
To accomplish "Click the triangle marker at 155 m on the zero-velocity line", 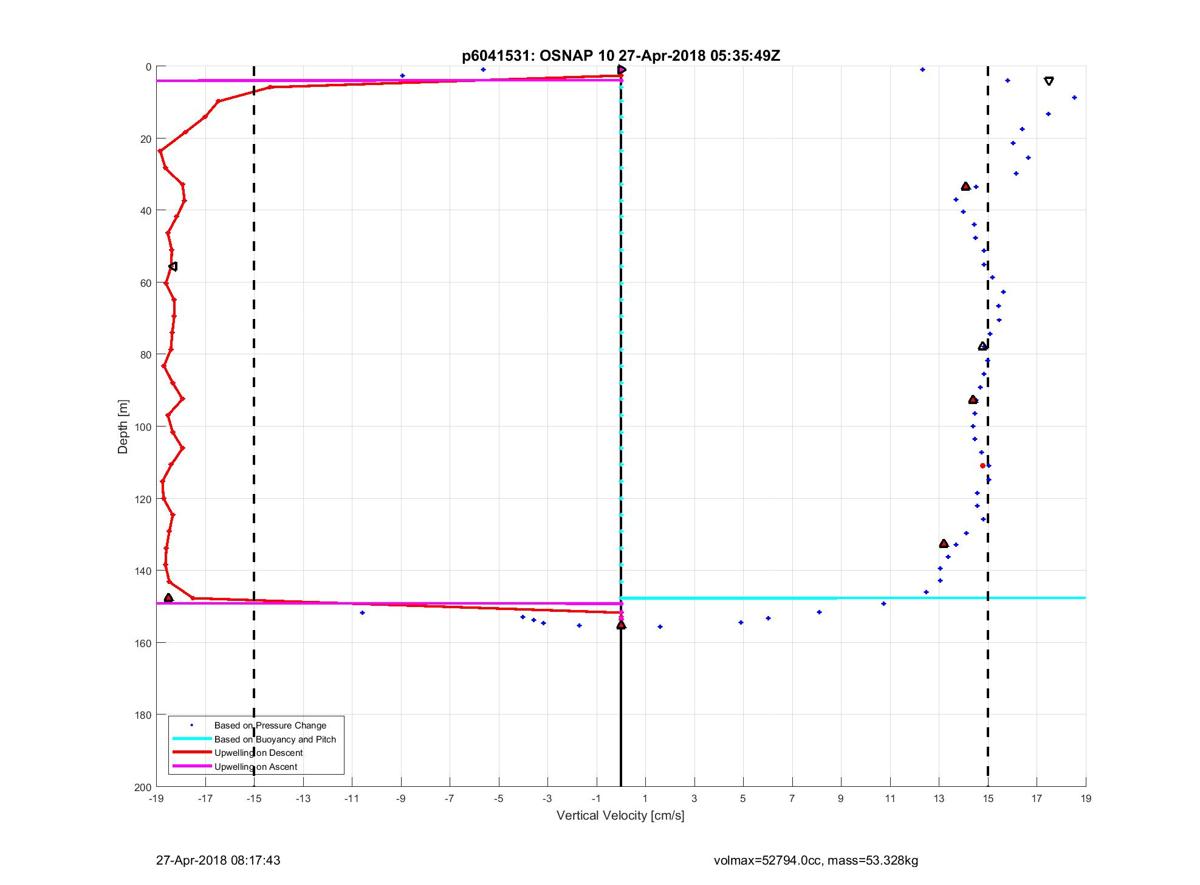I will click(621, 625).
